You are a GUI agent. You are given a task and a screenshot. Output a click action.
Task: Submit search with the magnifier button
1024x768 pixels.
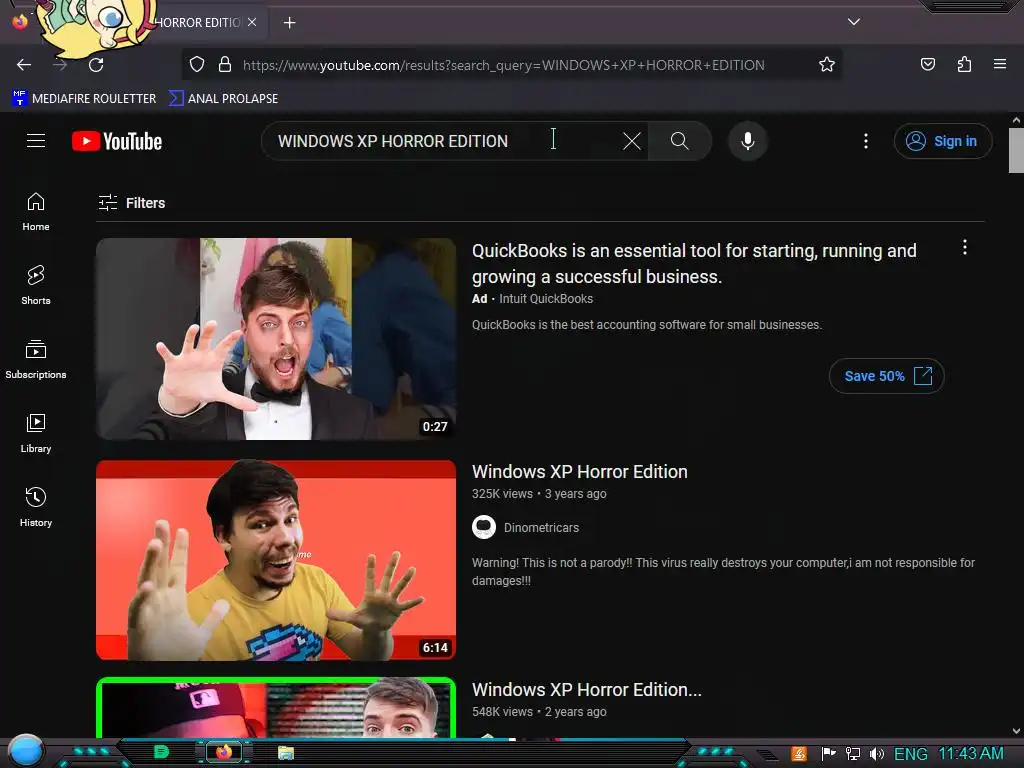pos(679,141)
